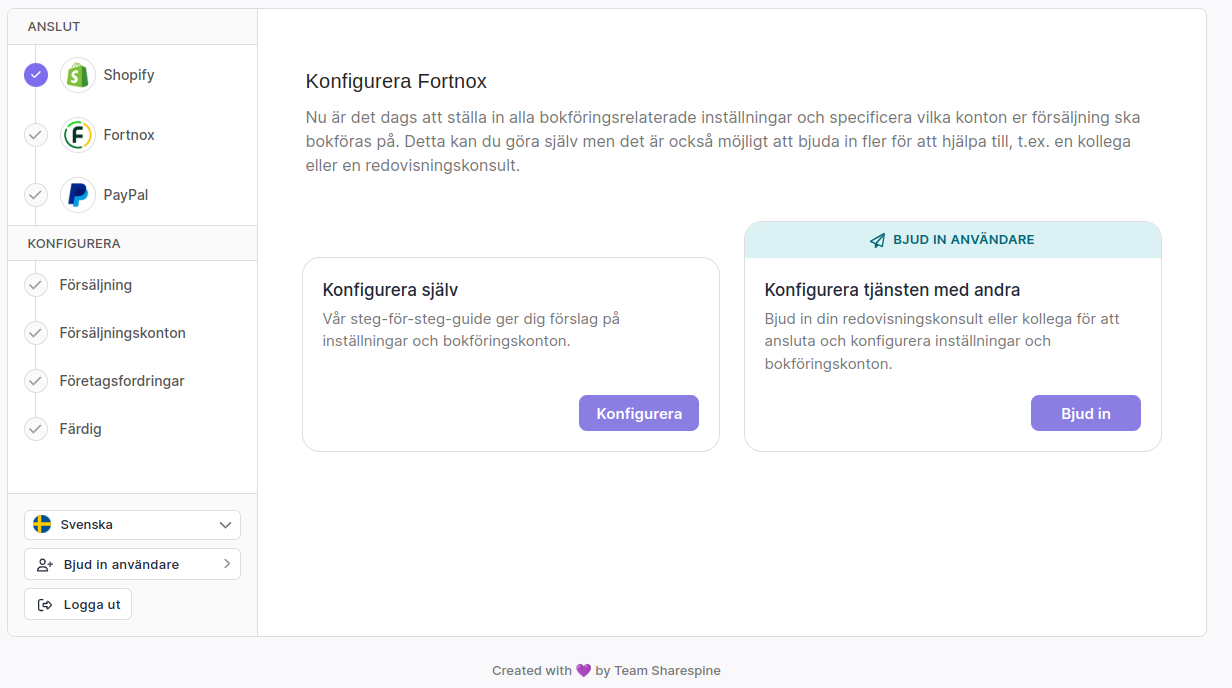Go to Försäljningskonton step
The width and height of the screenshot is (1232, 688).
point(122,333)
